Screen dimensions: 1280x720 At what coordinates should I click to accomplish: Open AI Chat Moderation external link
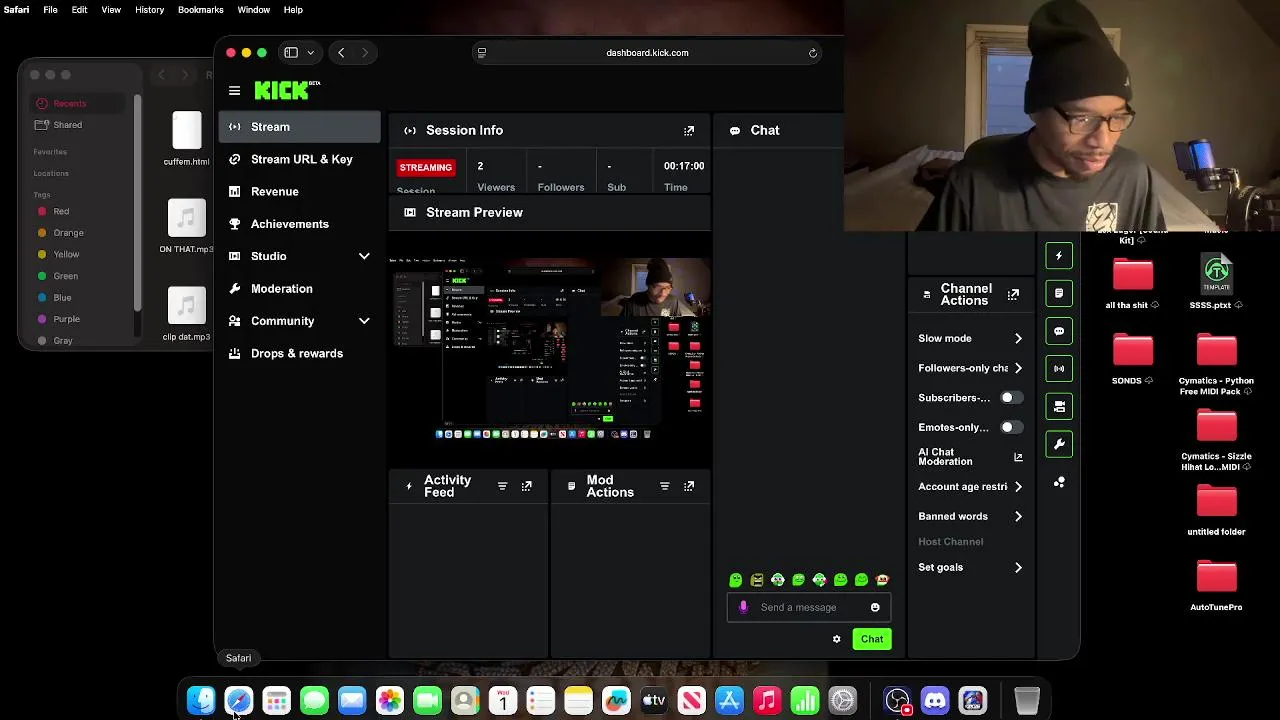(x=1018, y=457)
